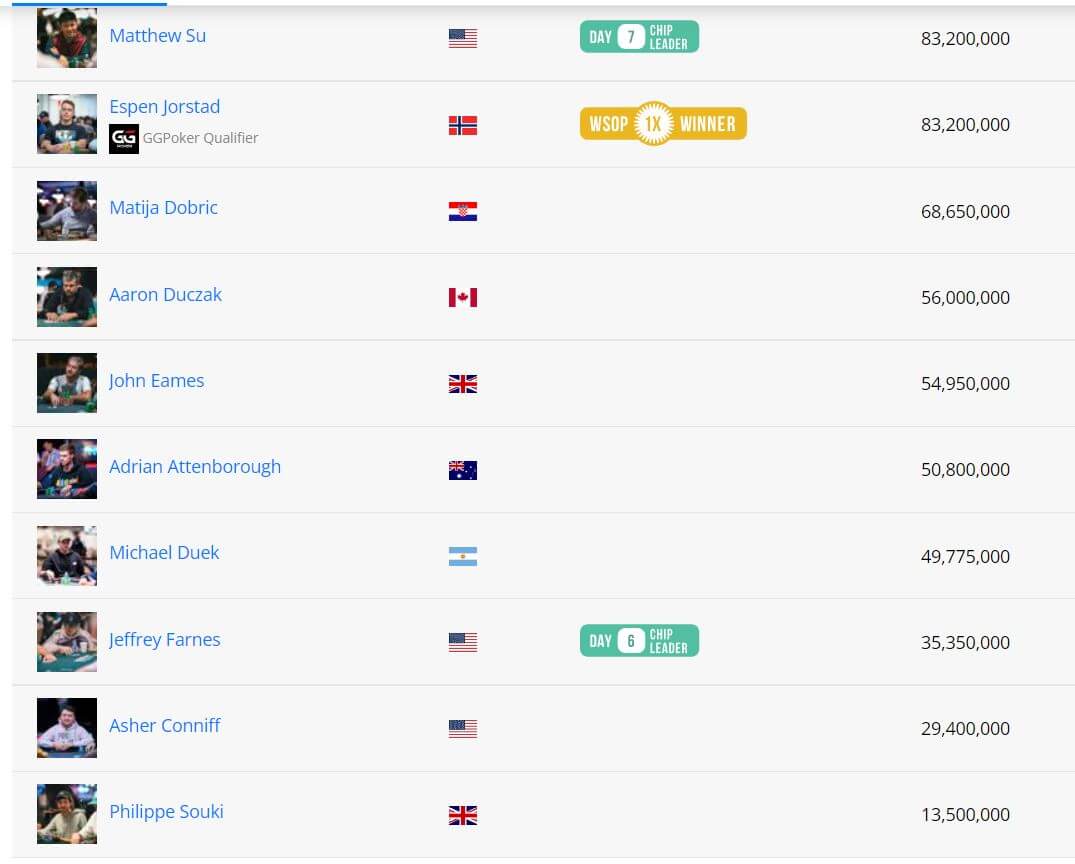This screenshot has height=864, width=1075.
Task: Open Matthew Su's player profile
Action: tap(157, 36)
